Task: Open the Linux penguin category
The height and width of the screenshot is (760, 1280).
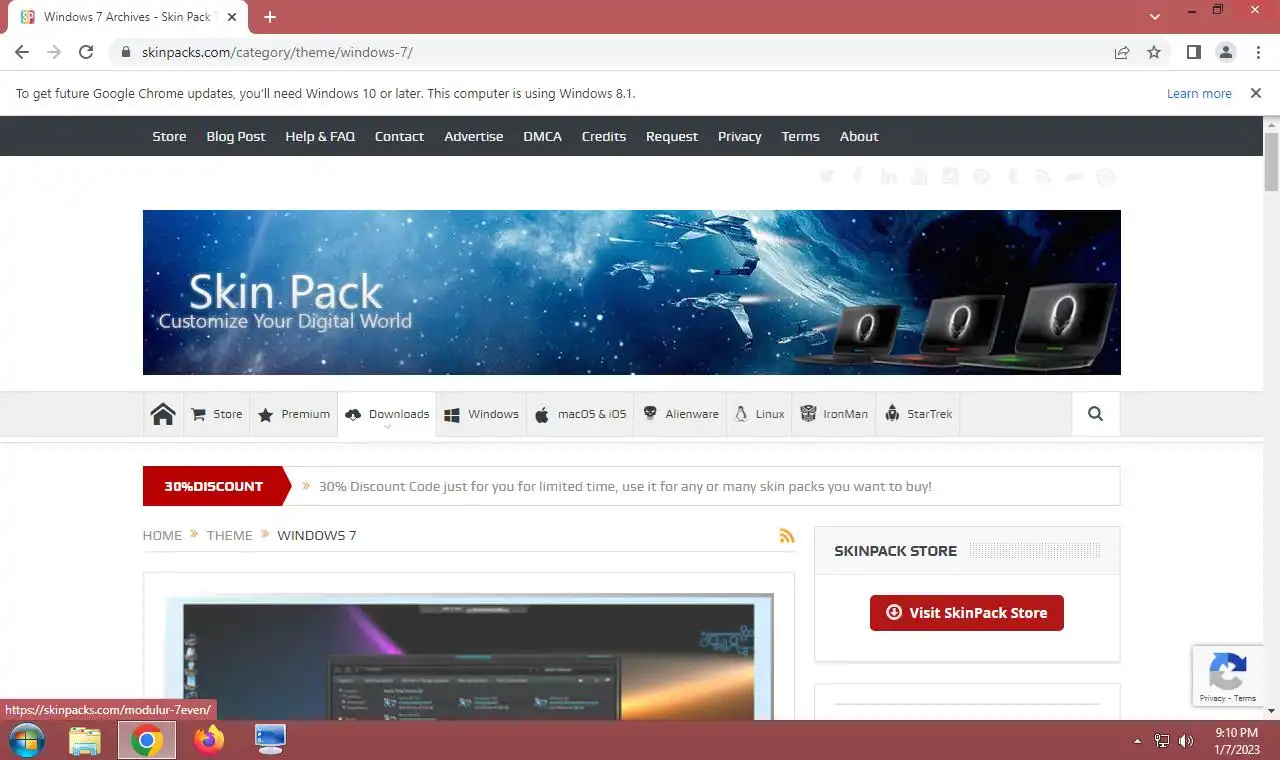Action: coord(759,414)
